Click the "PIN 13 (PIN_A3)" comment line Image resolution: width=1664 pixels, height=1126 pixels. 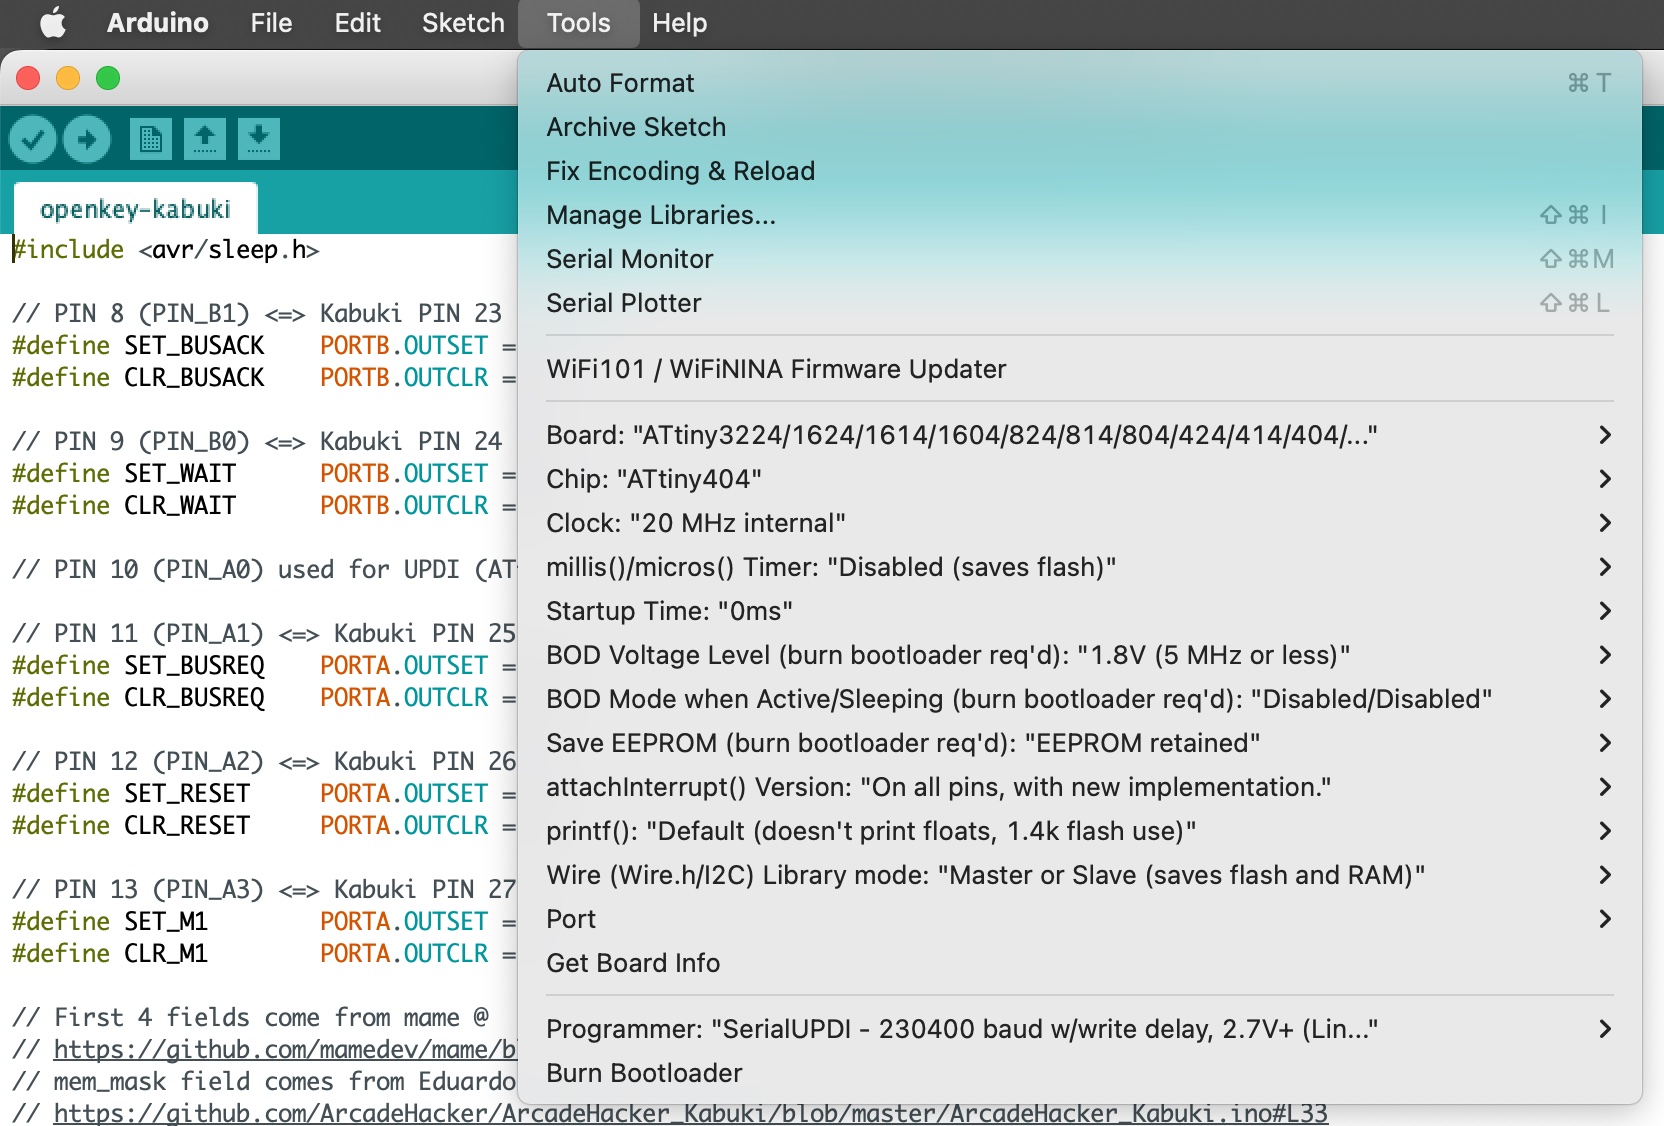click(x=264, y=889)
